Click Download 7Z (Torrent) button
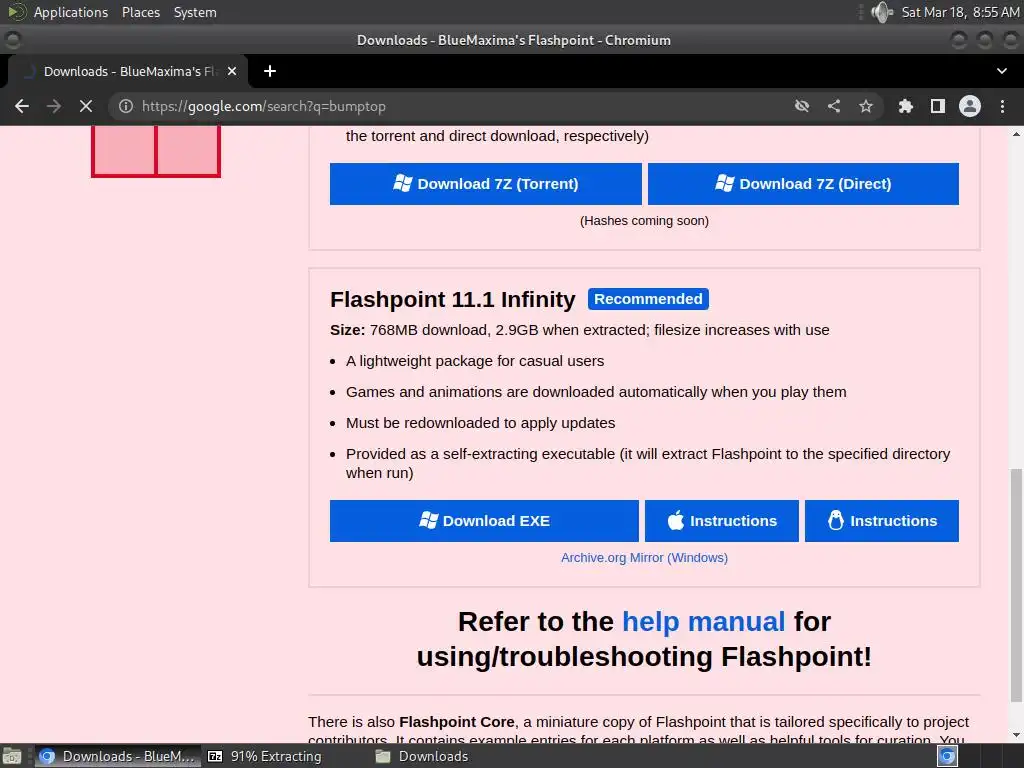This screenshot has width=1024, height=768. coord(485,184)
